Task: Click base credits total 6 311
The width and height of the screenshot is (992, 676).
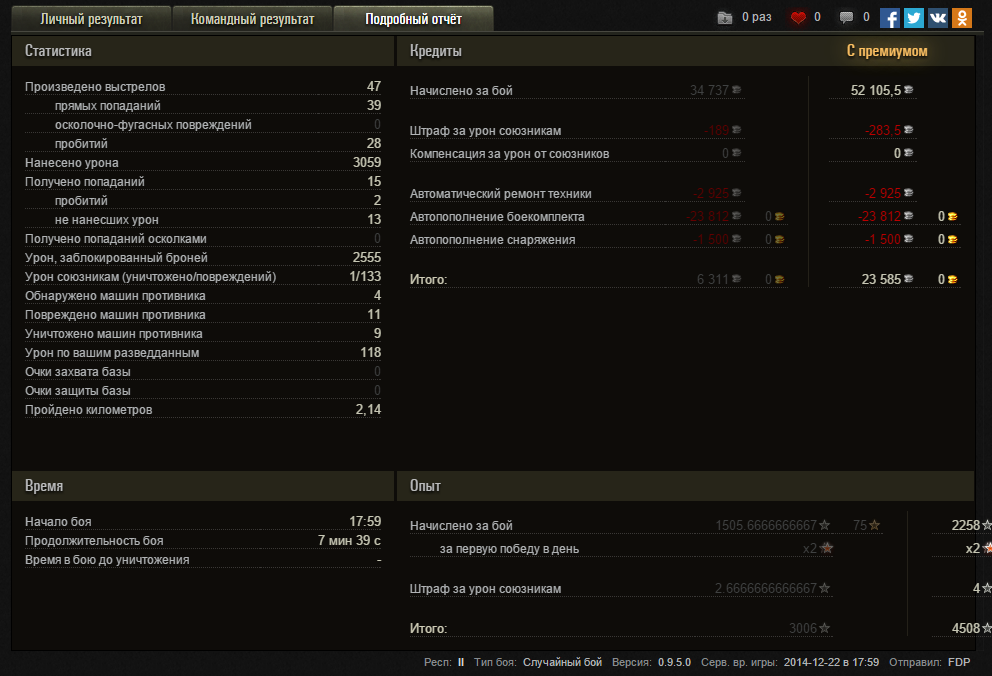Action: [712, 279]
